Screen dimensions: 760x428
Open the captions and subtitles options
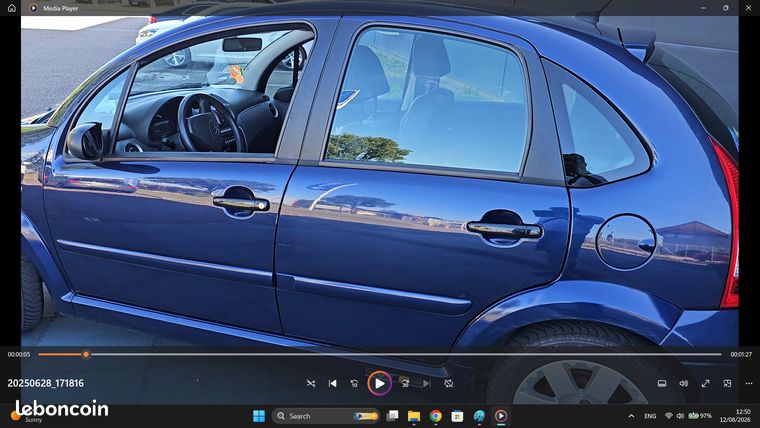[x=662, y=383]
